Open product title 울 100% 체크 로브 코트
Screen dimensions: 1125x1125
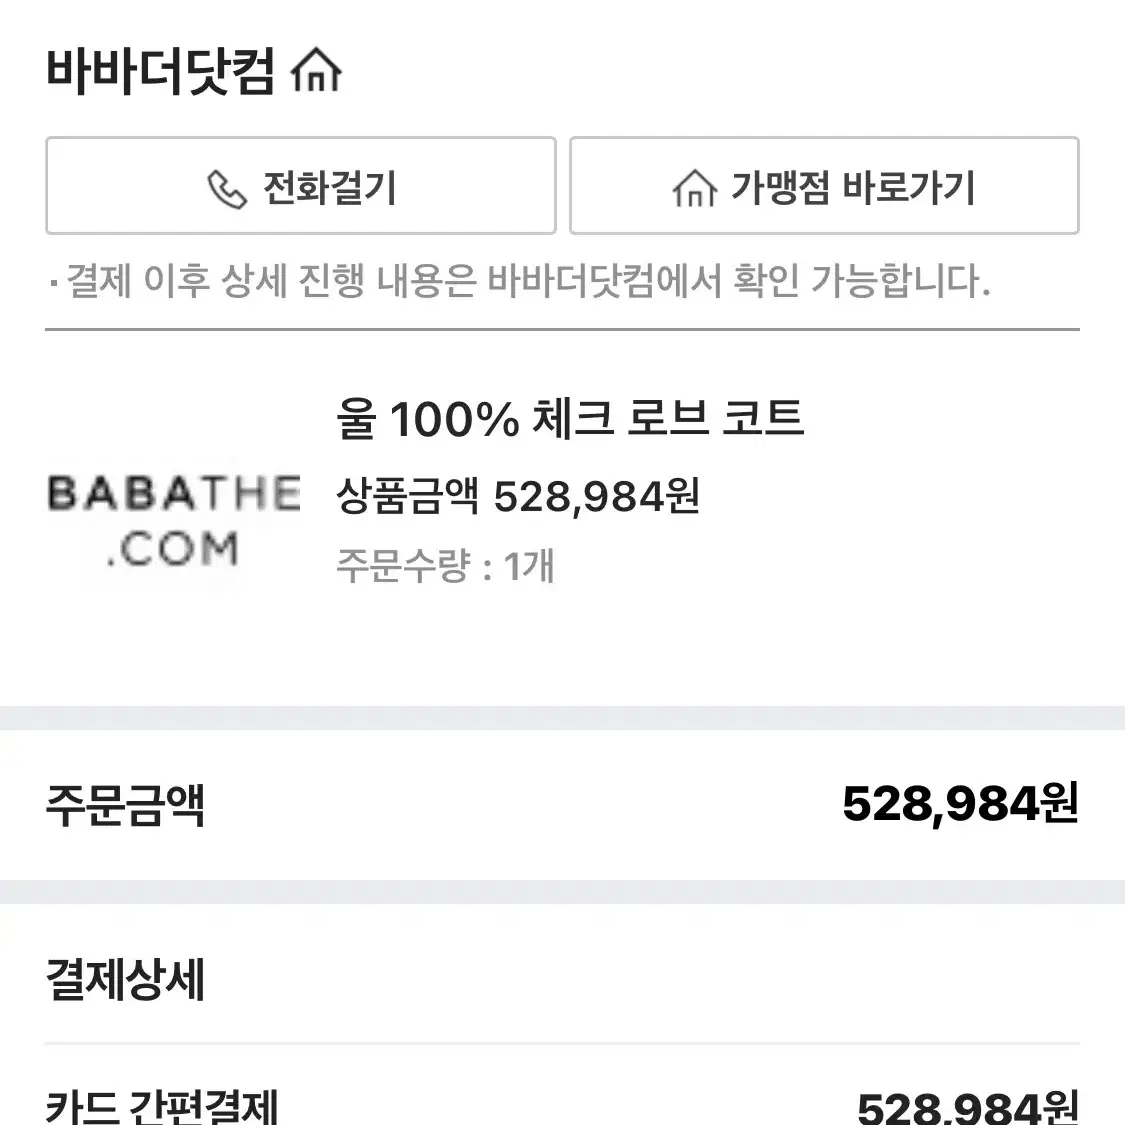570,418
